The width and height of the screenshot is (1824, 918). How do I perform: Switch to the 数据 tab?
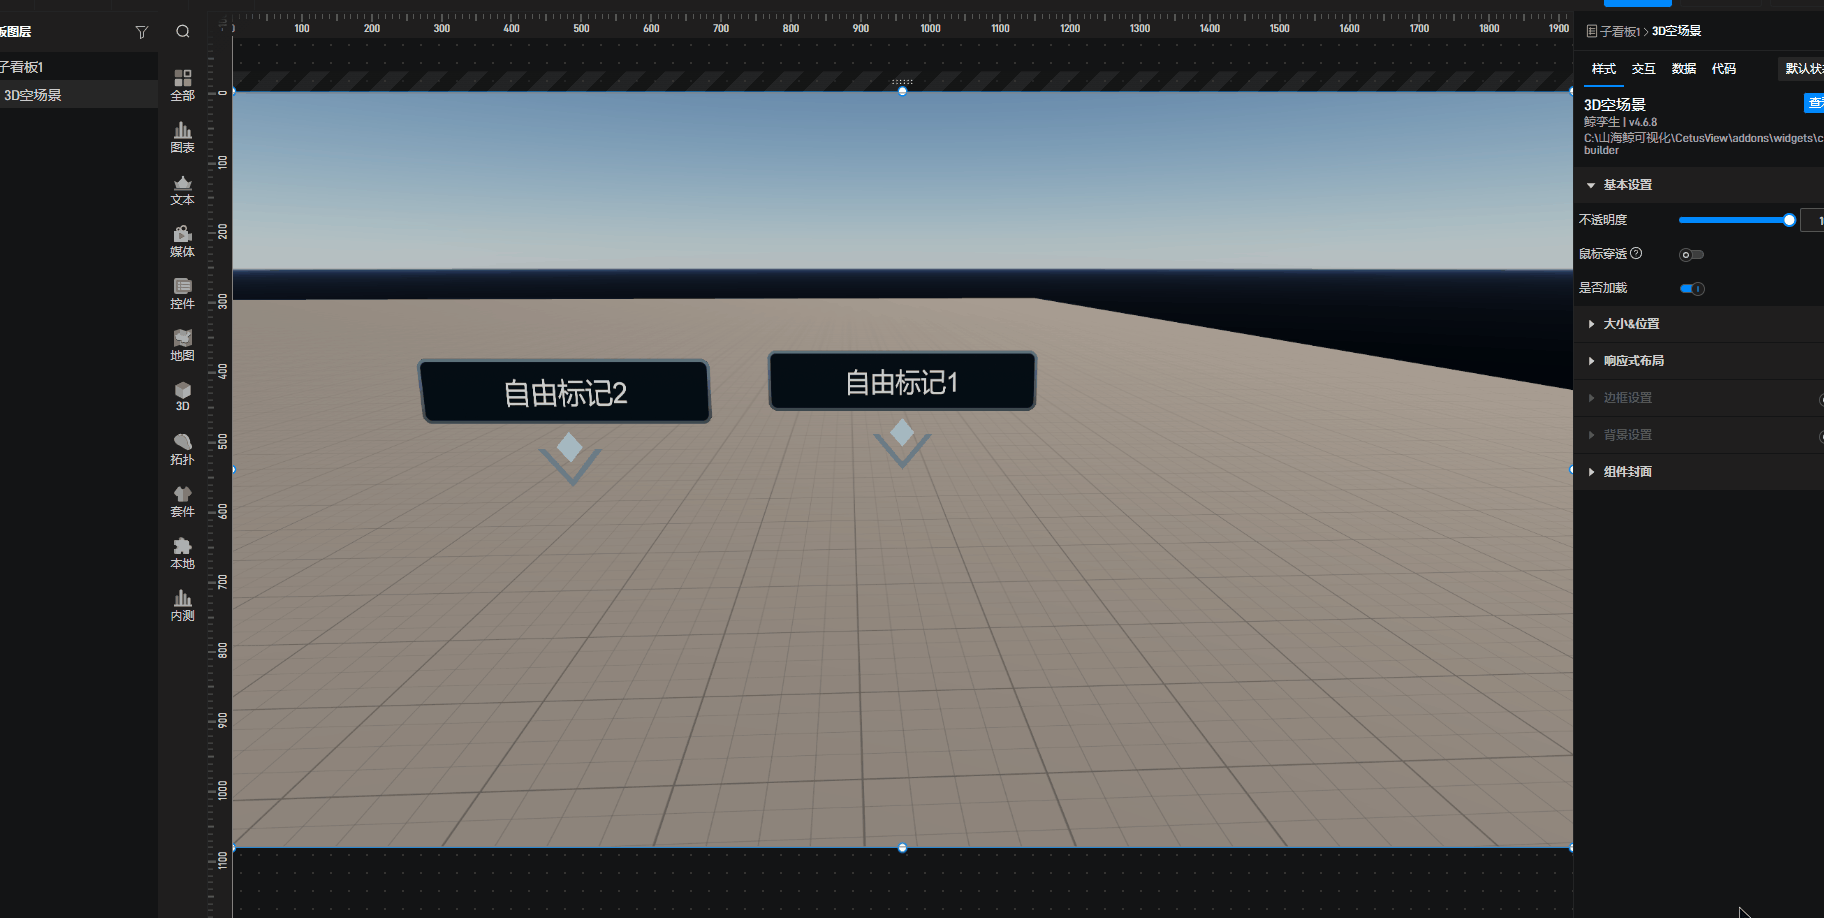click(x=1683, y=69)
